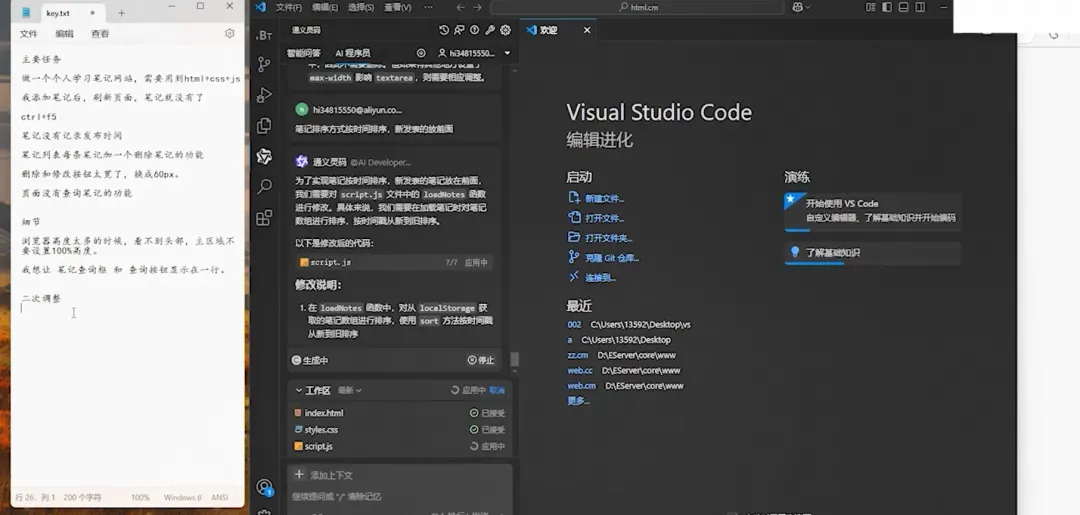Click 更多... under recent list
Screen dimensions: 1080x515
(579, 401)
